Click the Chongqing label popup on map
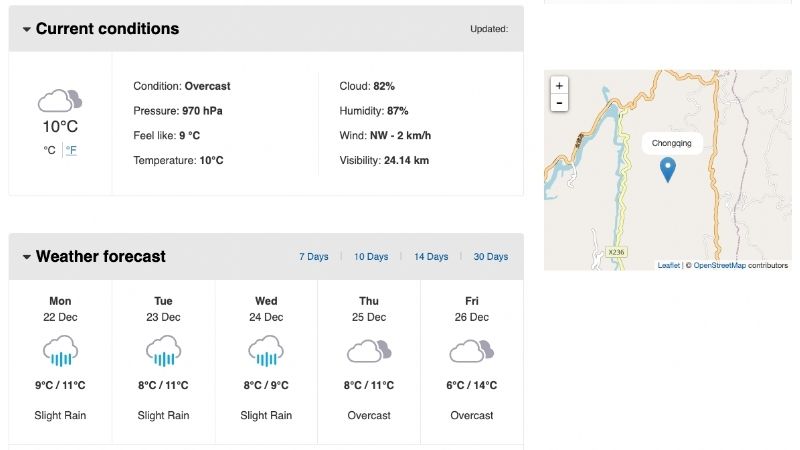This screenshot has width=800, height=450. pyautogui.click(x=671, y=143)
